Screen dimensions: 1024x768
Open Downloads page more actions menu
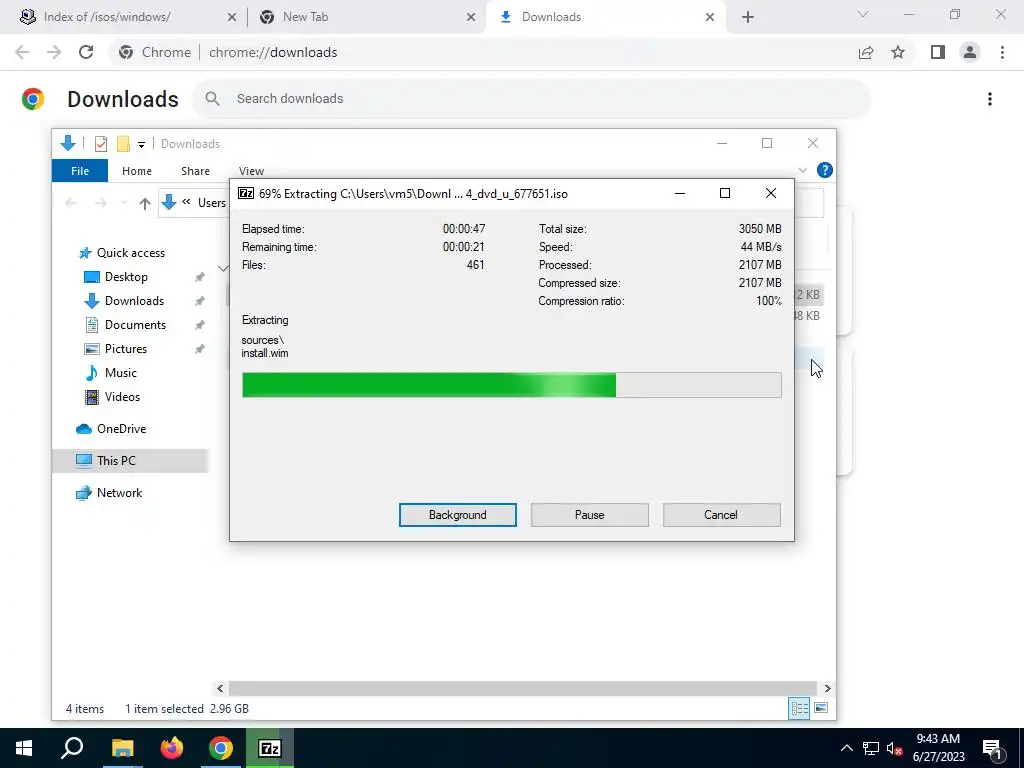[990, 99]
